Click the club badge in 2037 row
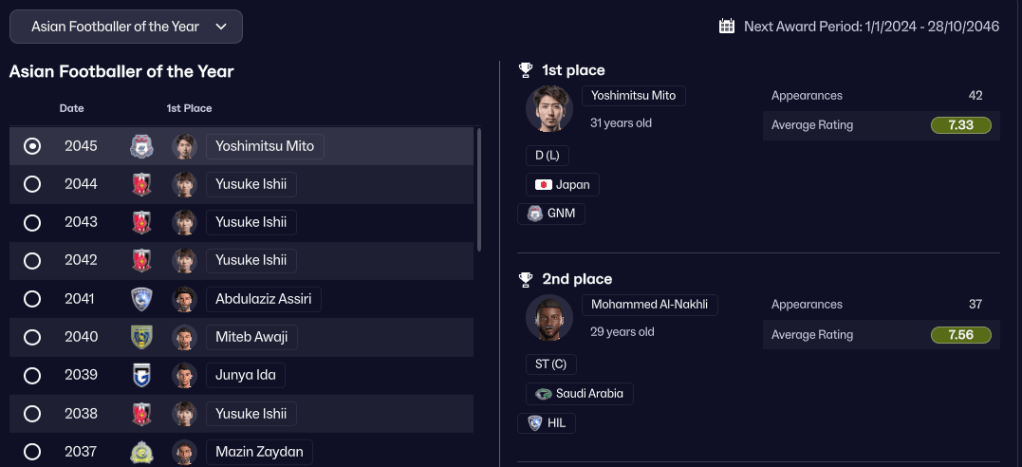This screenshot has width=1022, height=467. pos(142,452)
